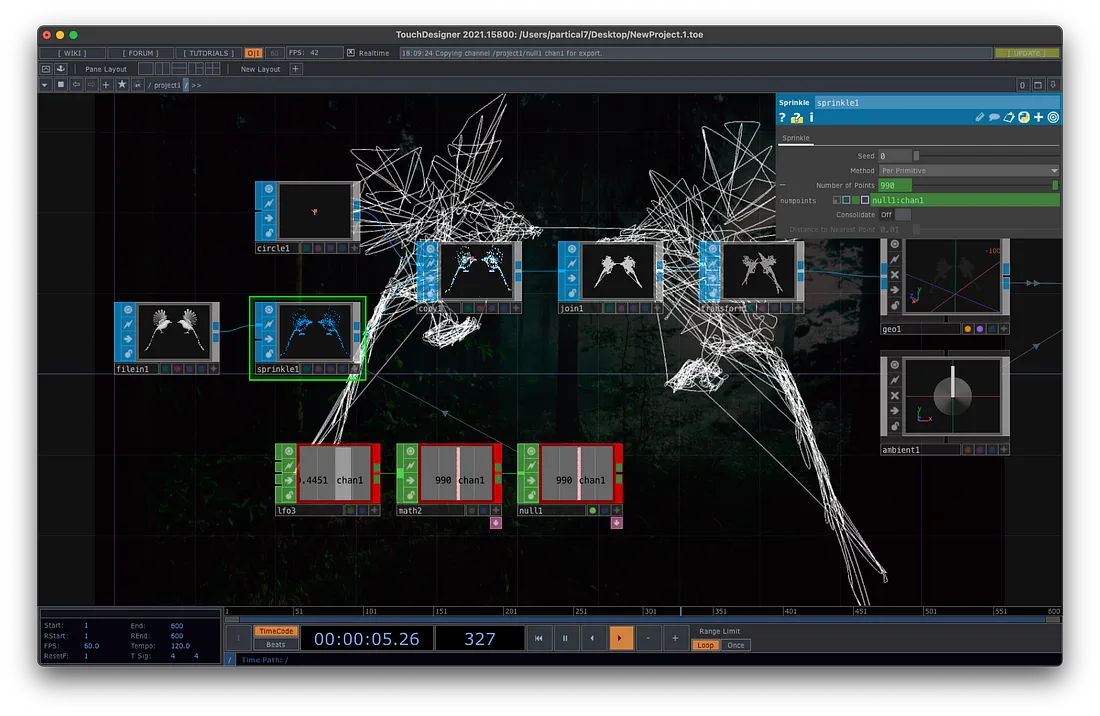
Task: Click the plus icon beside New Layout
Action: (295, 69)
